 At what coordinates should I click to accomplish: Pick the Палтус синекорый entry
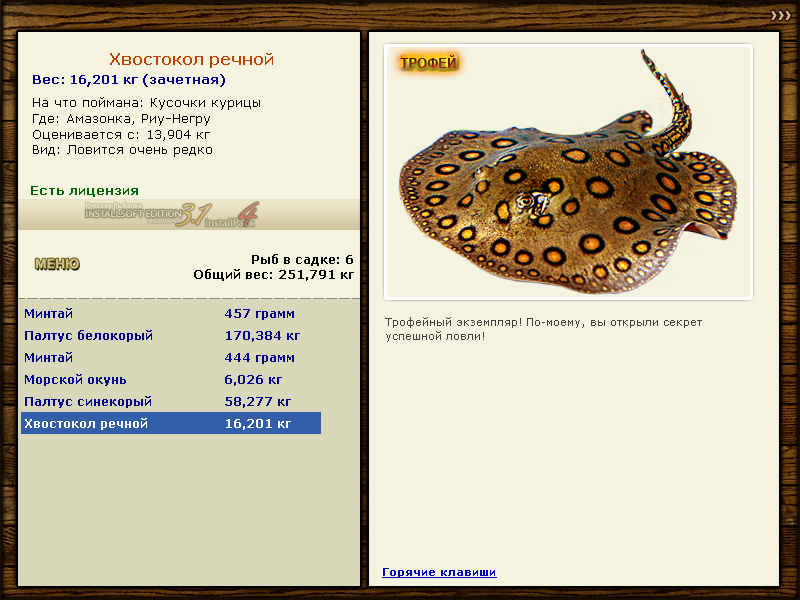coord(170,402)
